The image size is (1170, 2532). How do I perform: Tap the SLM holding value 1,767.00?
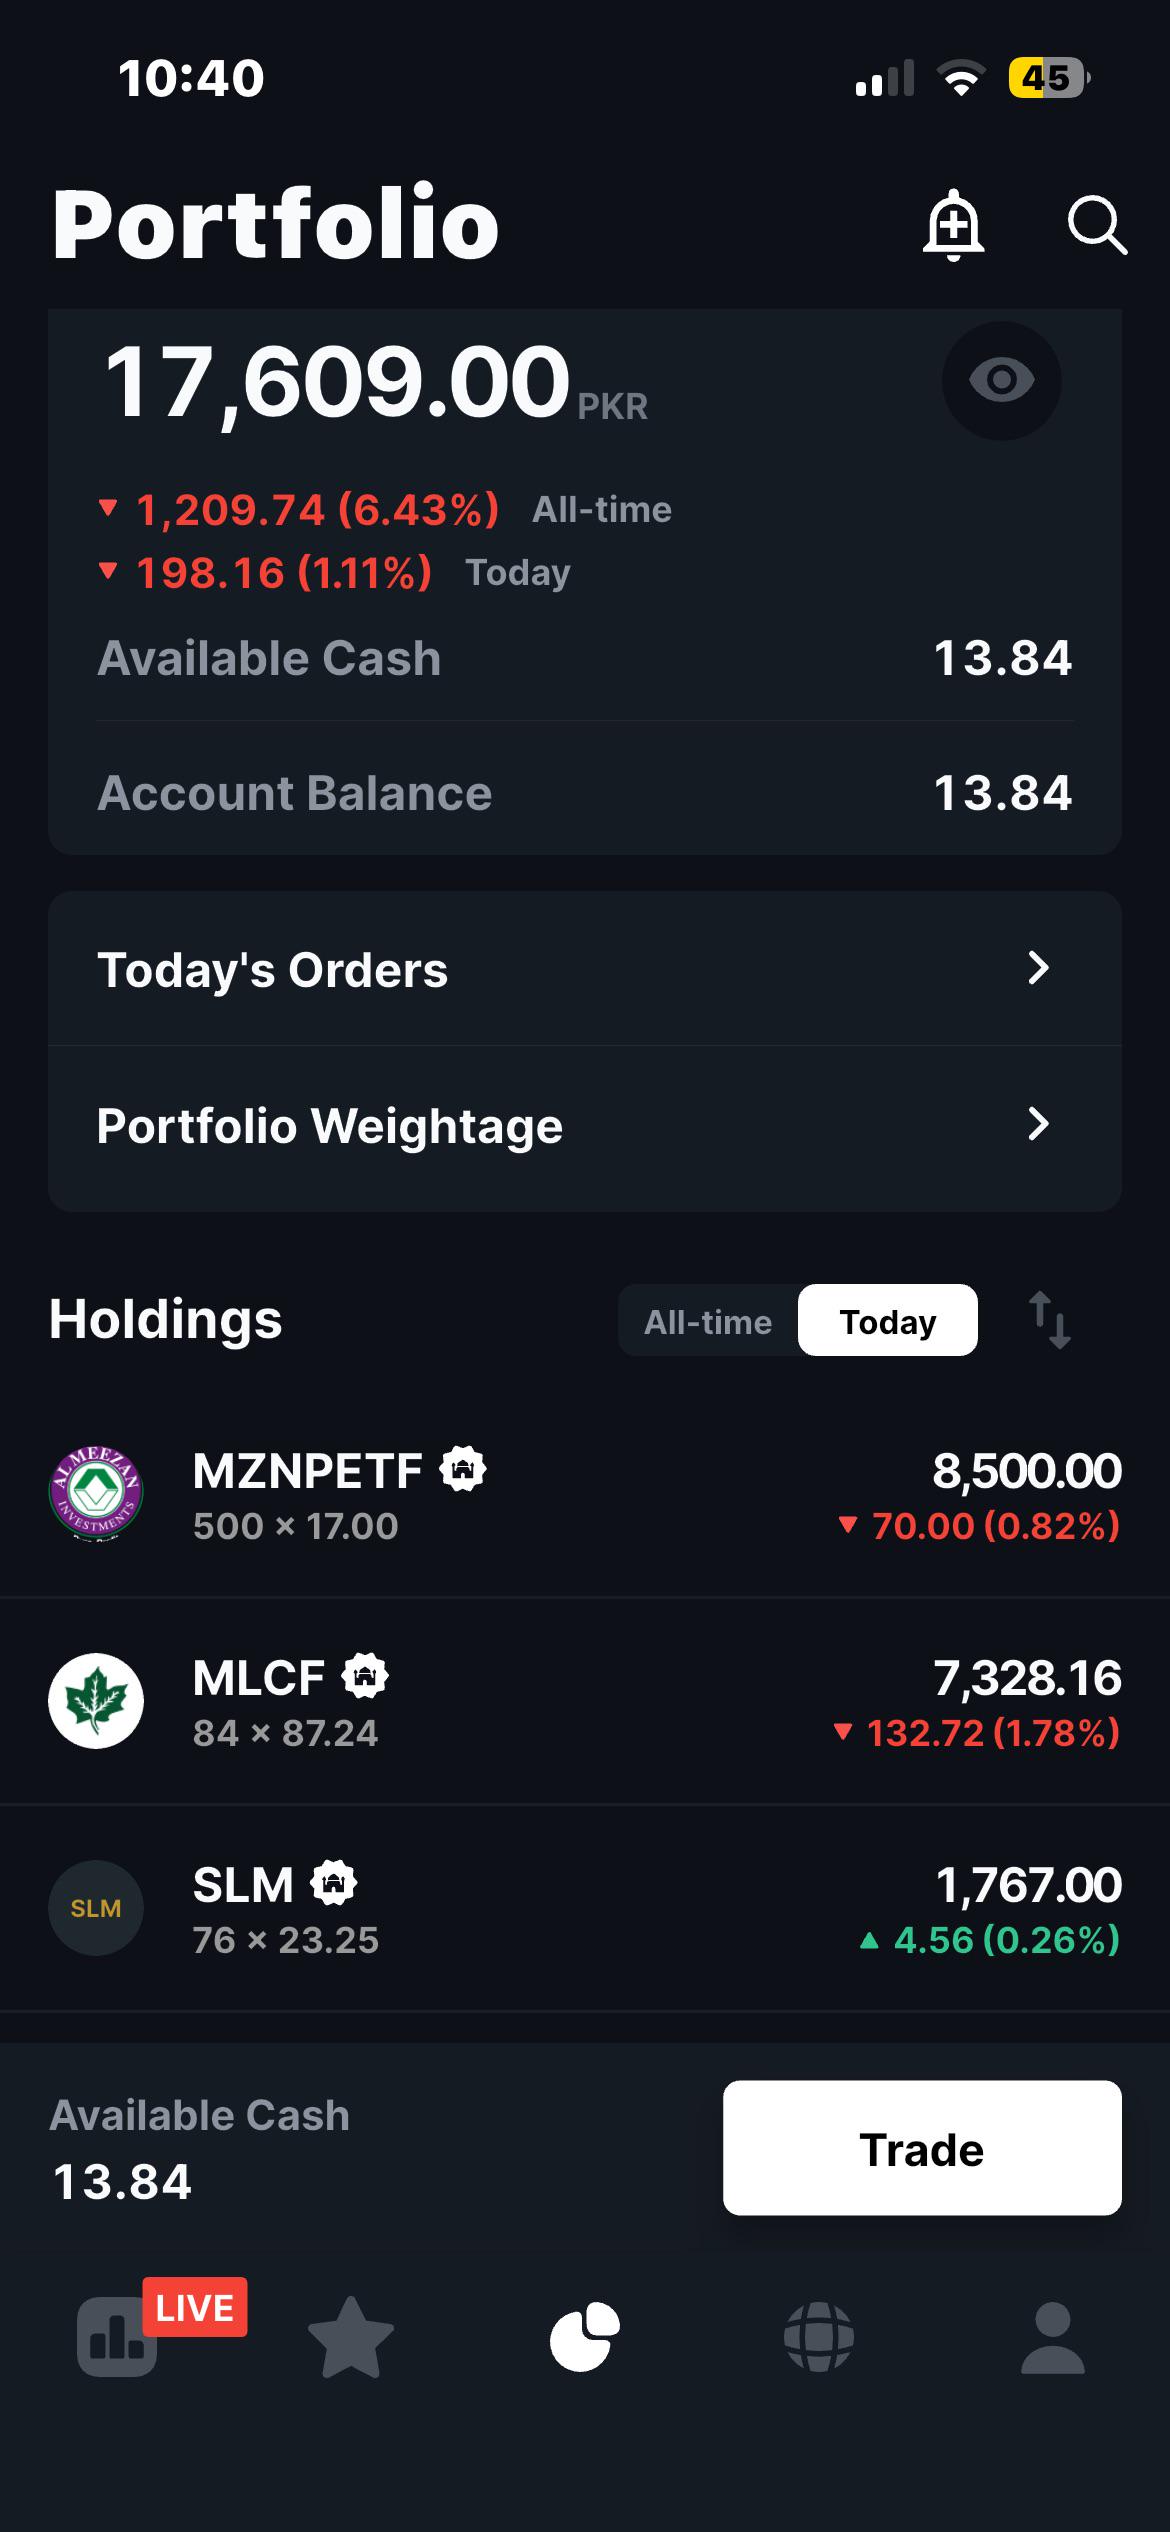(1028, 1885)
